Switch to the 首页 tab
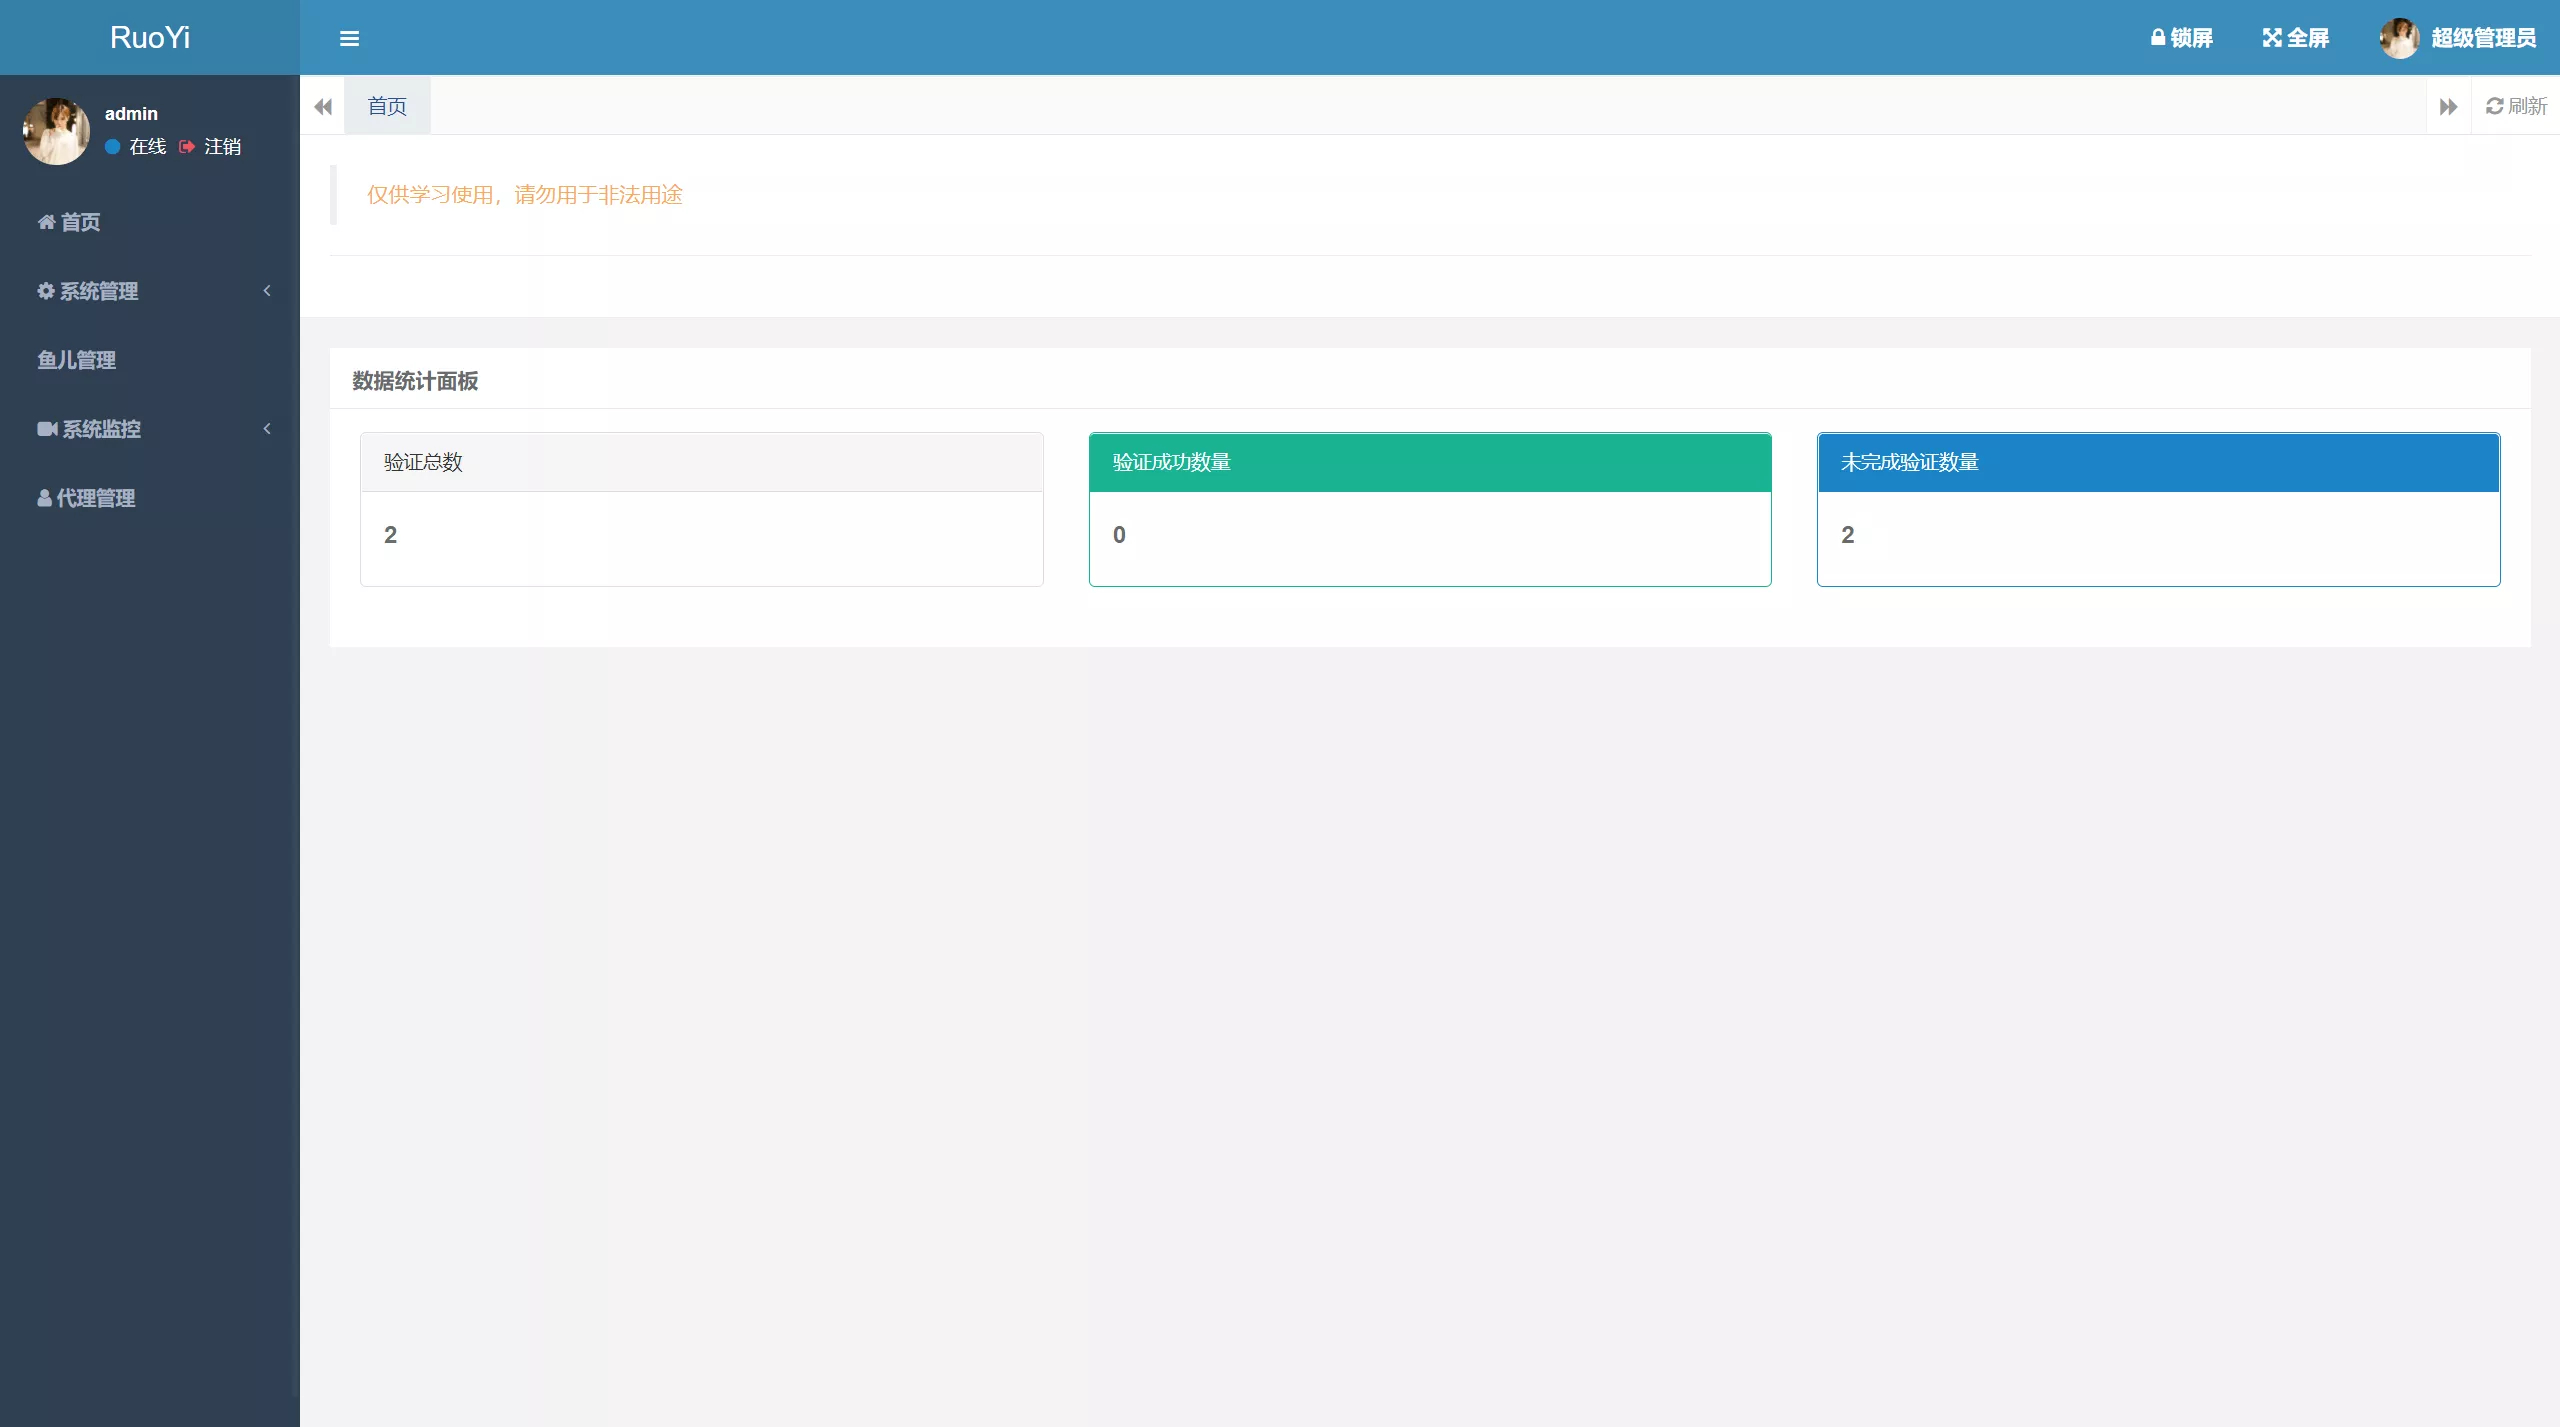Viewport: 2560px width, 1427px height. (x=386, y=105)
